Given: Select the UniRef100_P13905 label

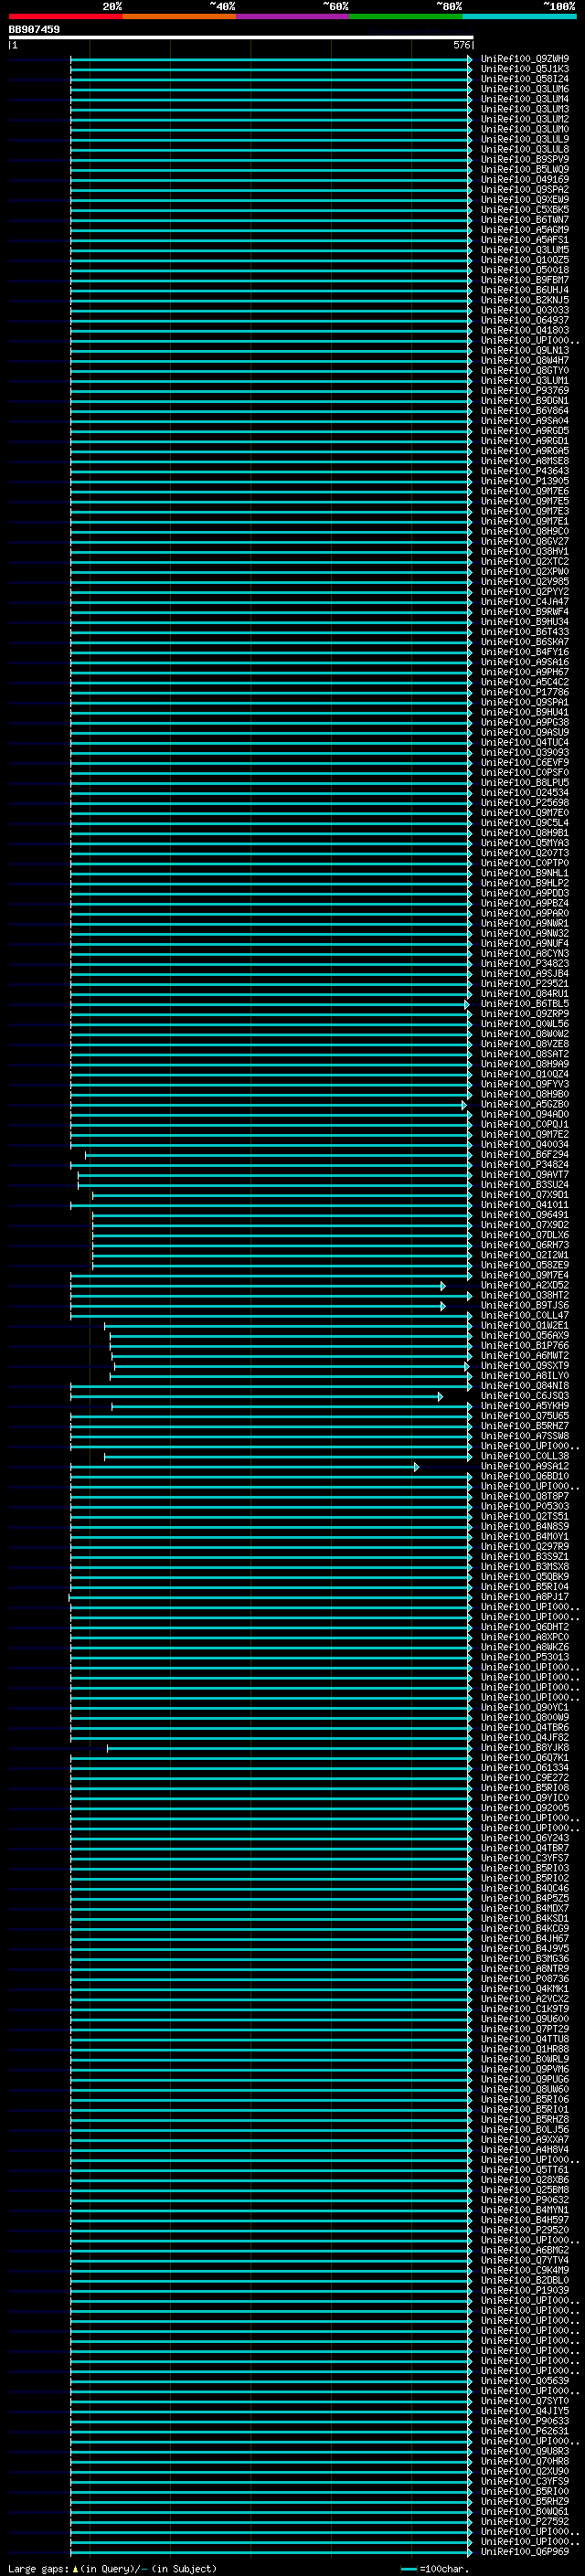Looking at the screenshot, I should tap(525, 481).
